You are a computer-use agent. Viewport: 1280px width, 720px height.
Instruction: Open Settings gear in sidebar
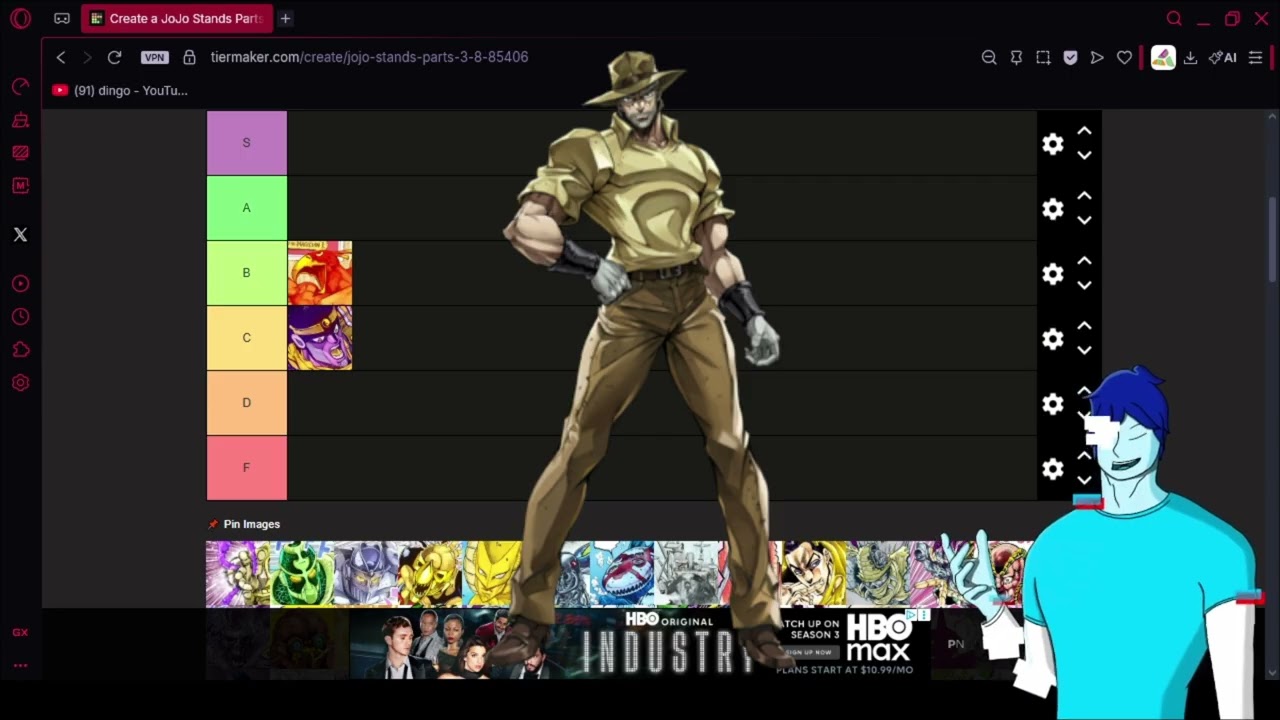point(20,383)
